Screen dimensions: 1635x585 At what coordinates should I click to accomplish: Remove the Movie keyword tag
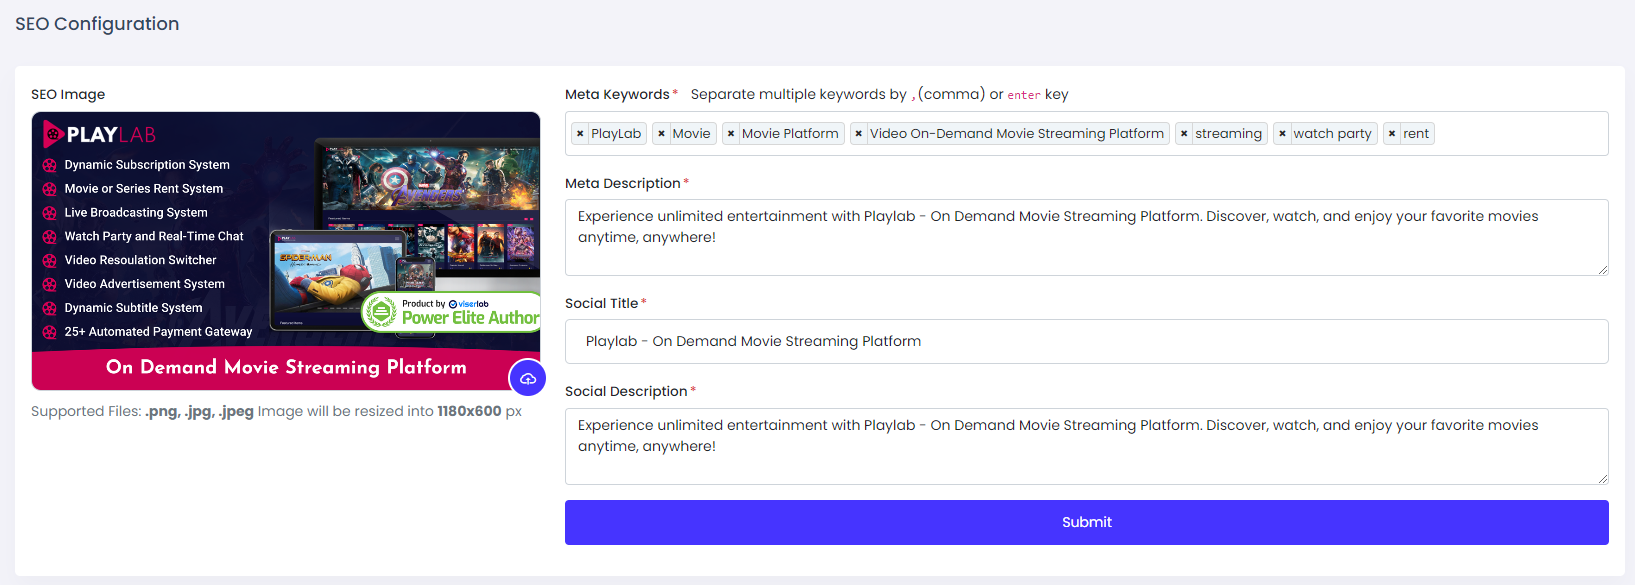(661, 134)
